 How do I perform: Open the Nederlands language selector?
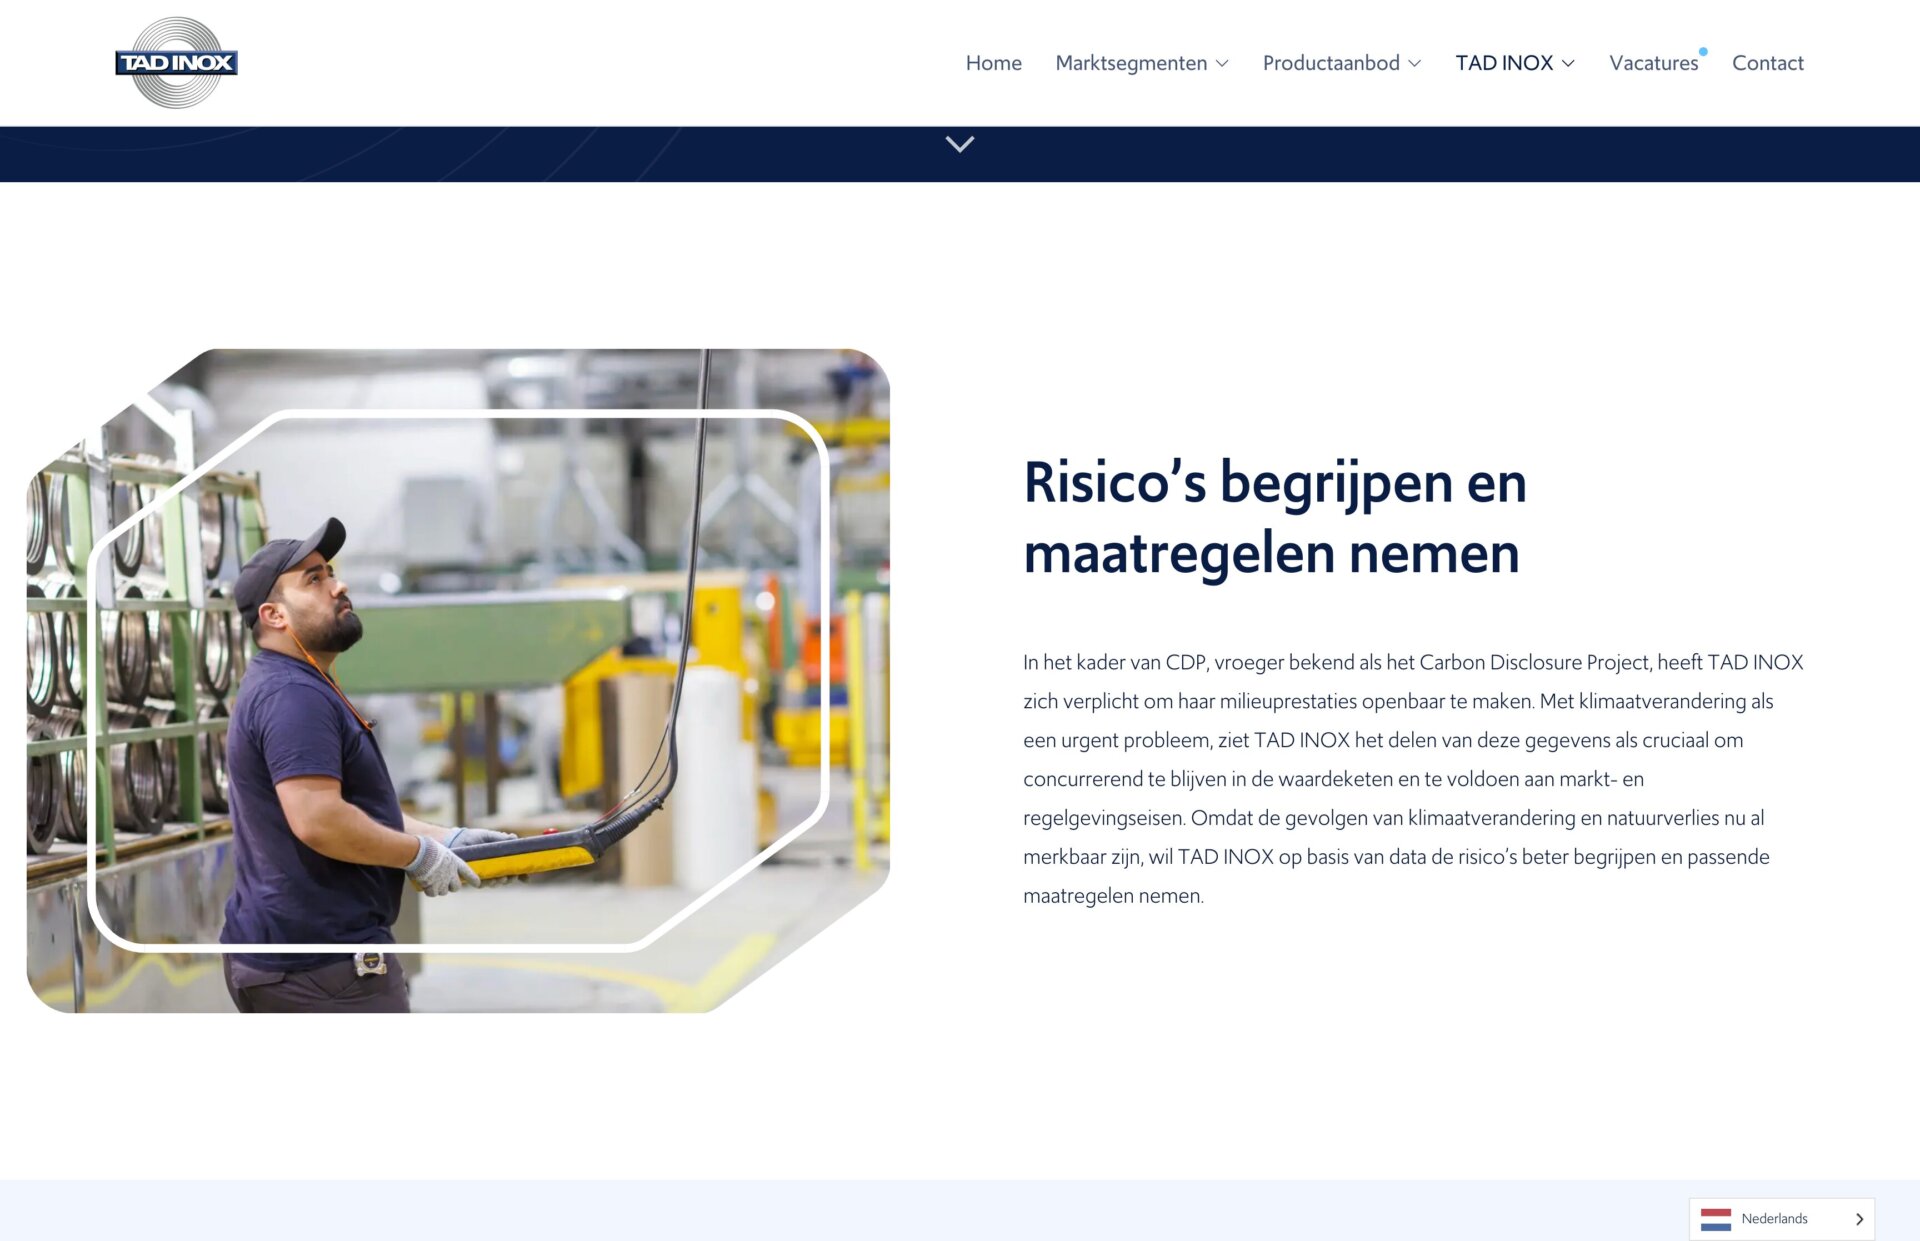click(x=1782, y=1219)
